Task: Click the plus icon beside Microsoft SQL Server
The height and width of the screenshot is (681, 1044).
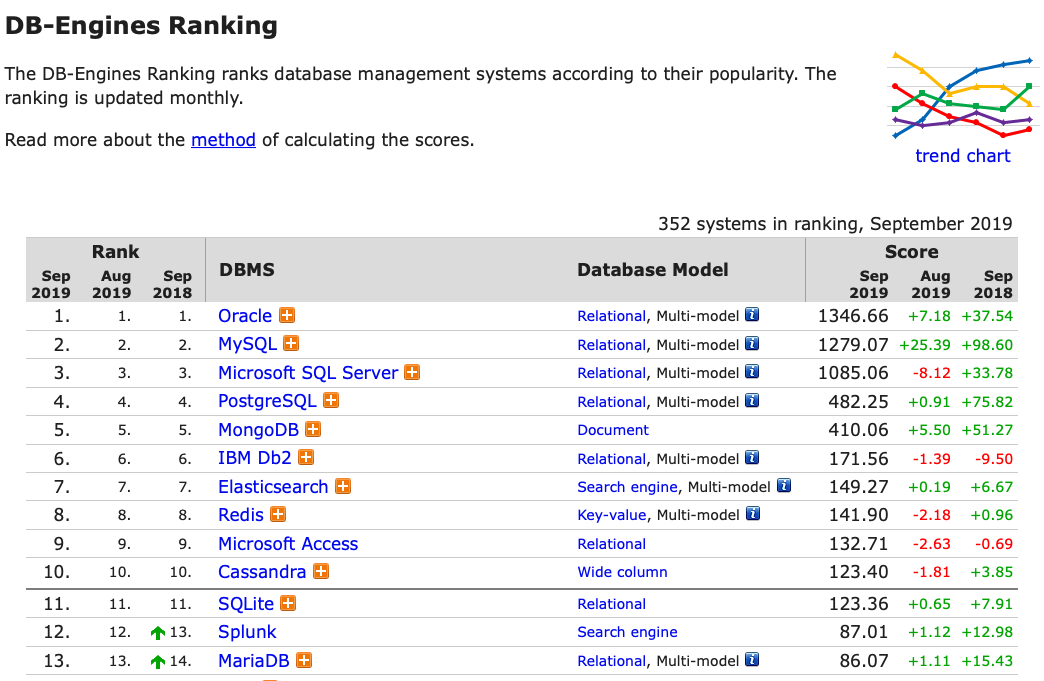Action: pyautogui.click(x=412, y=372)
